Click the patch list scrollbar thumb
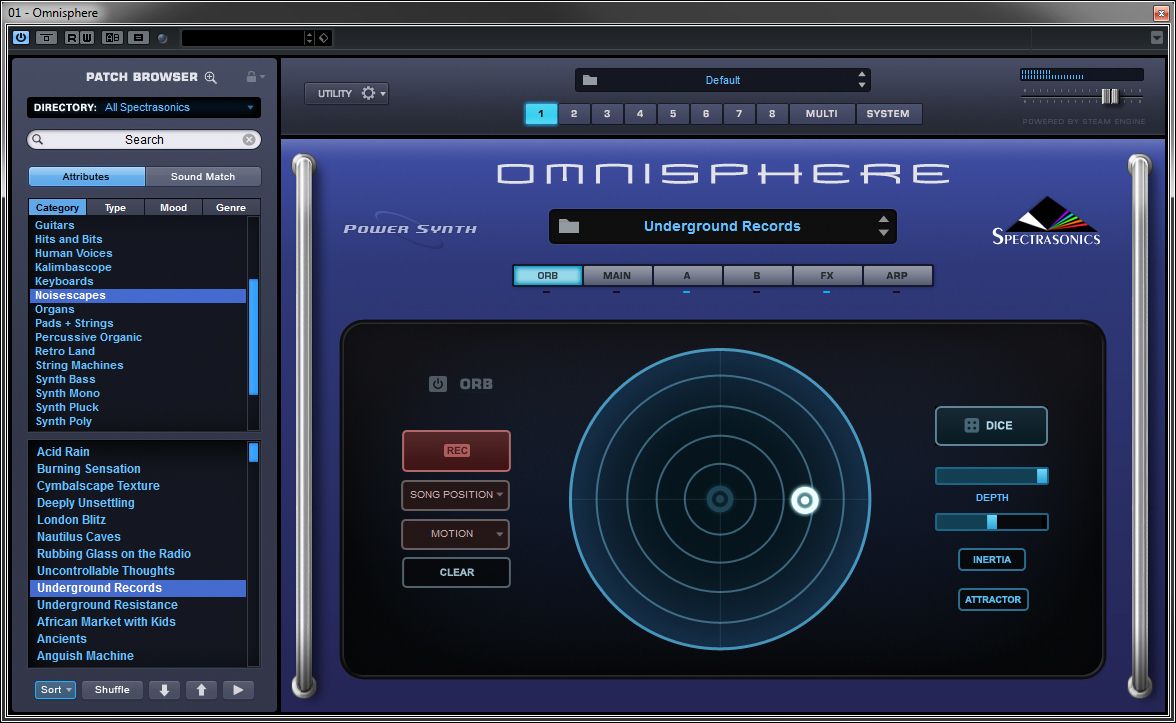Image resolution: width=1176 pixels, height=723 pixels. 254,452
